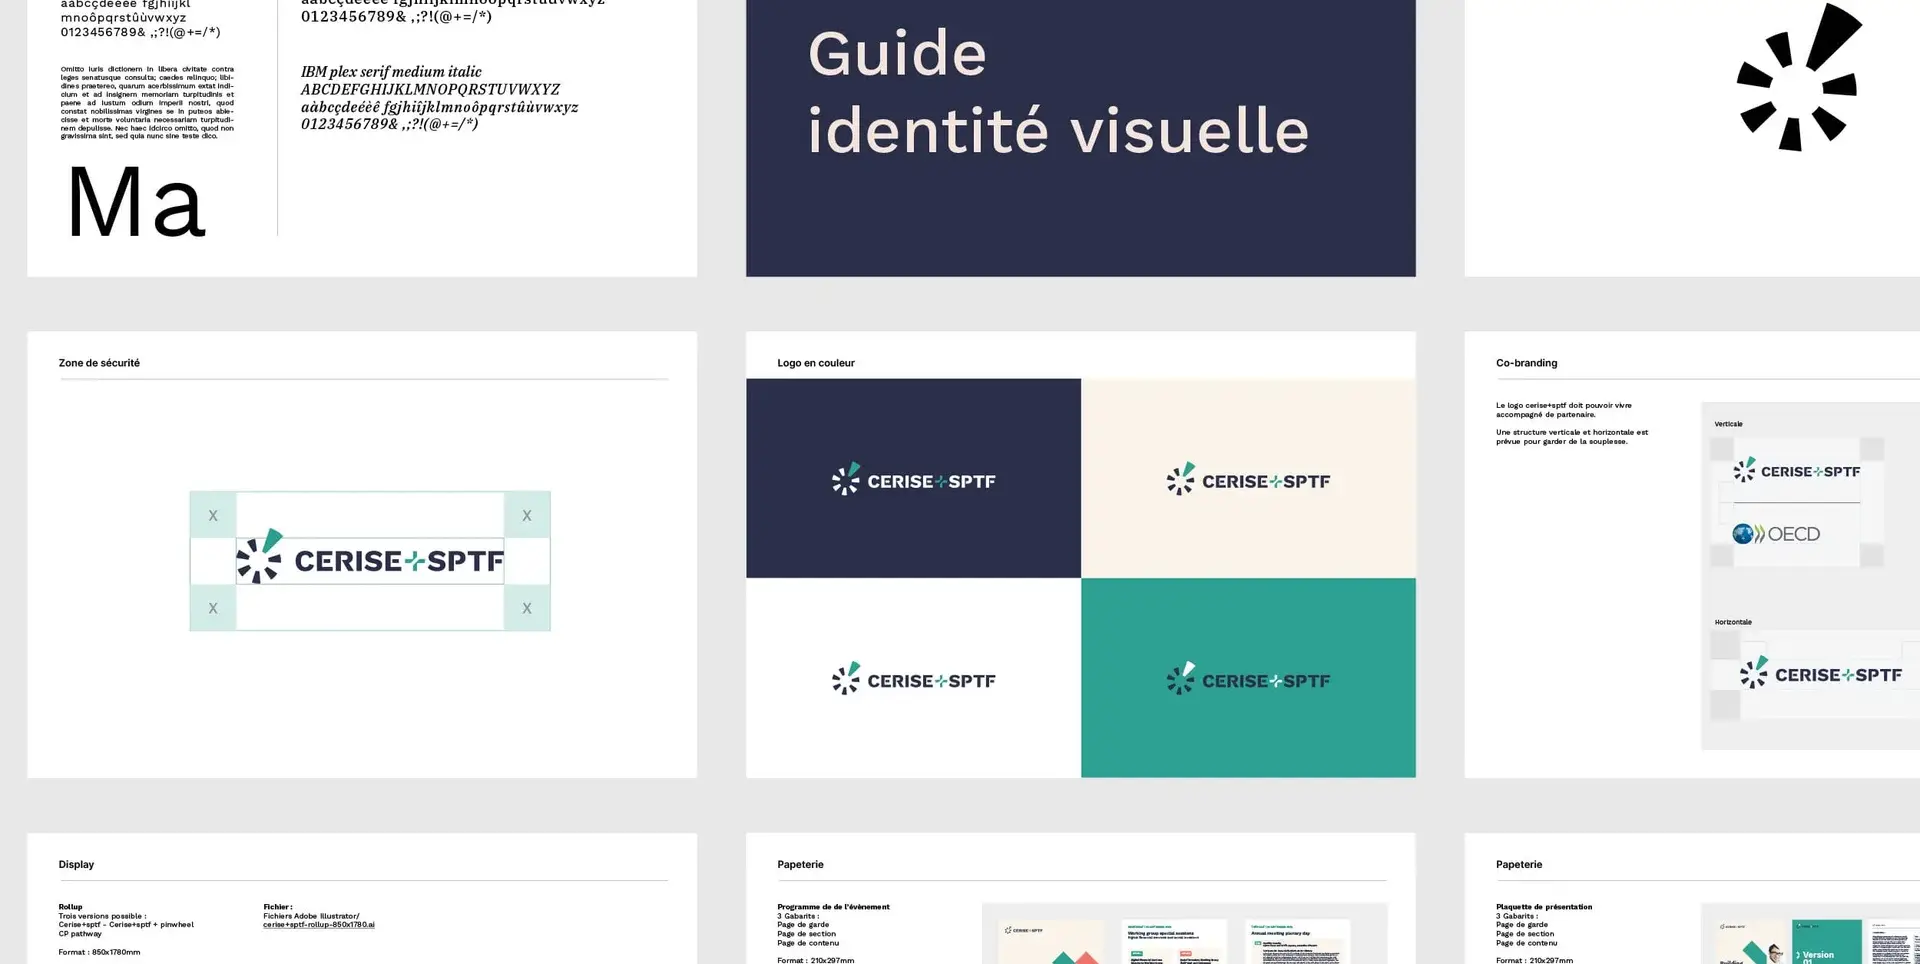The height and width of the screenshot is (964, 1920).
Task: Click the green plus sign in the safety zone logo
Action: tap(414, 562)
